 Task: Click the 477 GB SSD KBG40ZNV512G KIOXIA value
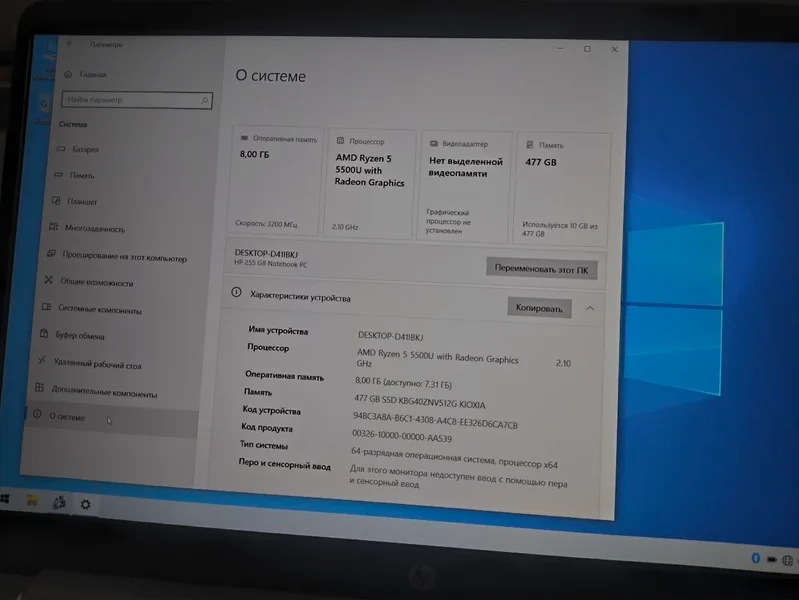(x=419, y=401)
